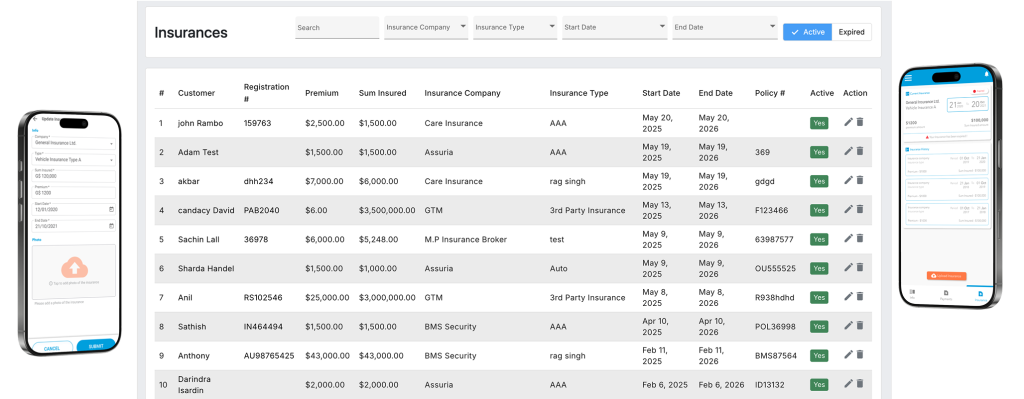Edit john Rambo's insurance with pencil icon

point(848,122)
